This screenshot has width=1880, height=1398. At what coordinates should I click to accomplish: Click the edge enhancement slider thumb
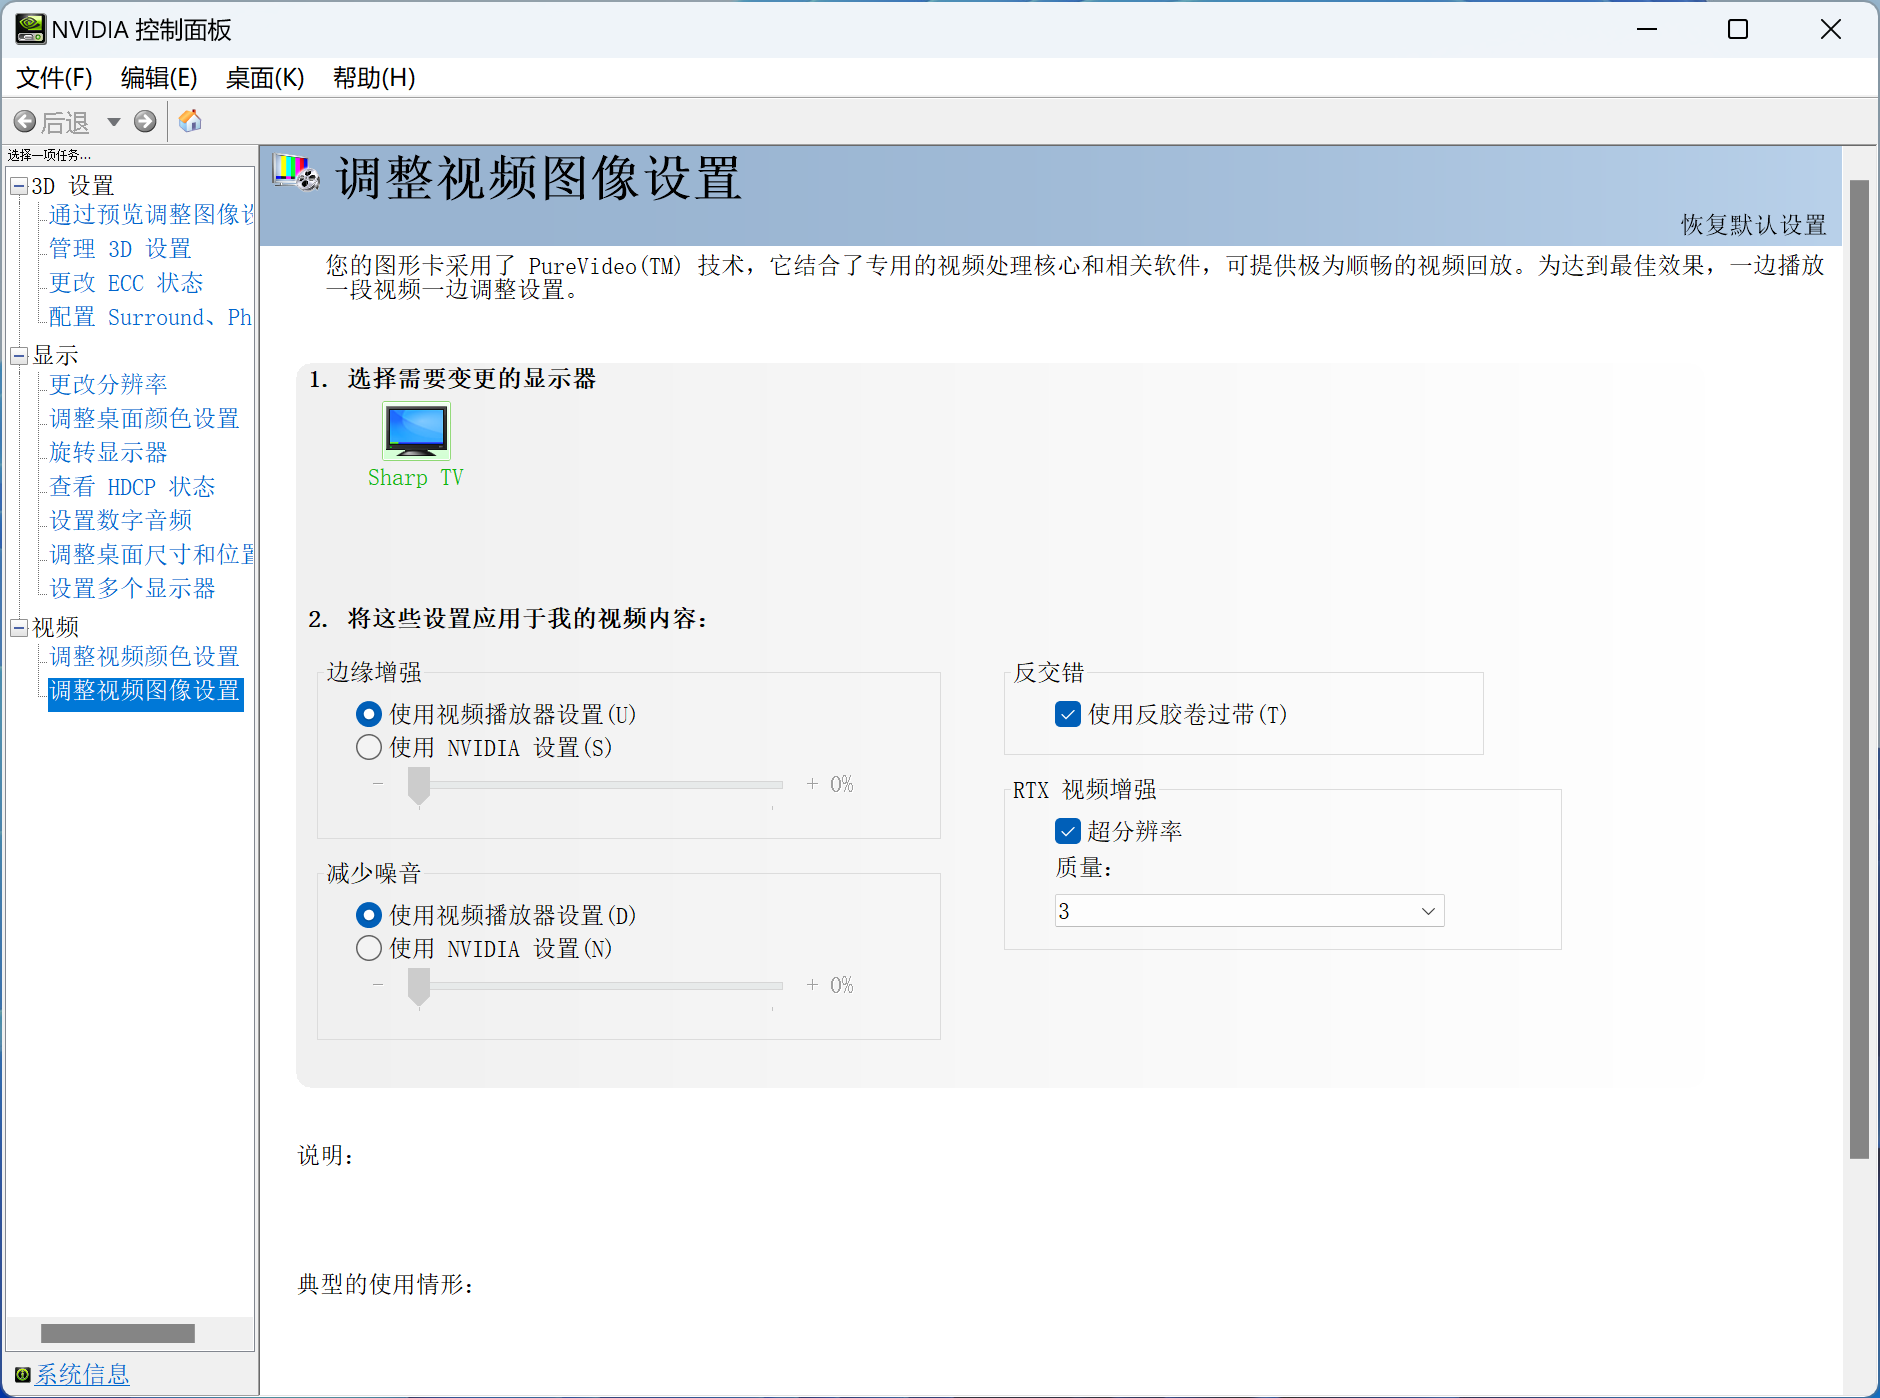click(419, 786)
